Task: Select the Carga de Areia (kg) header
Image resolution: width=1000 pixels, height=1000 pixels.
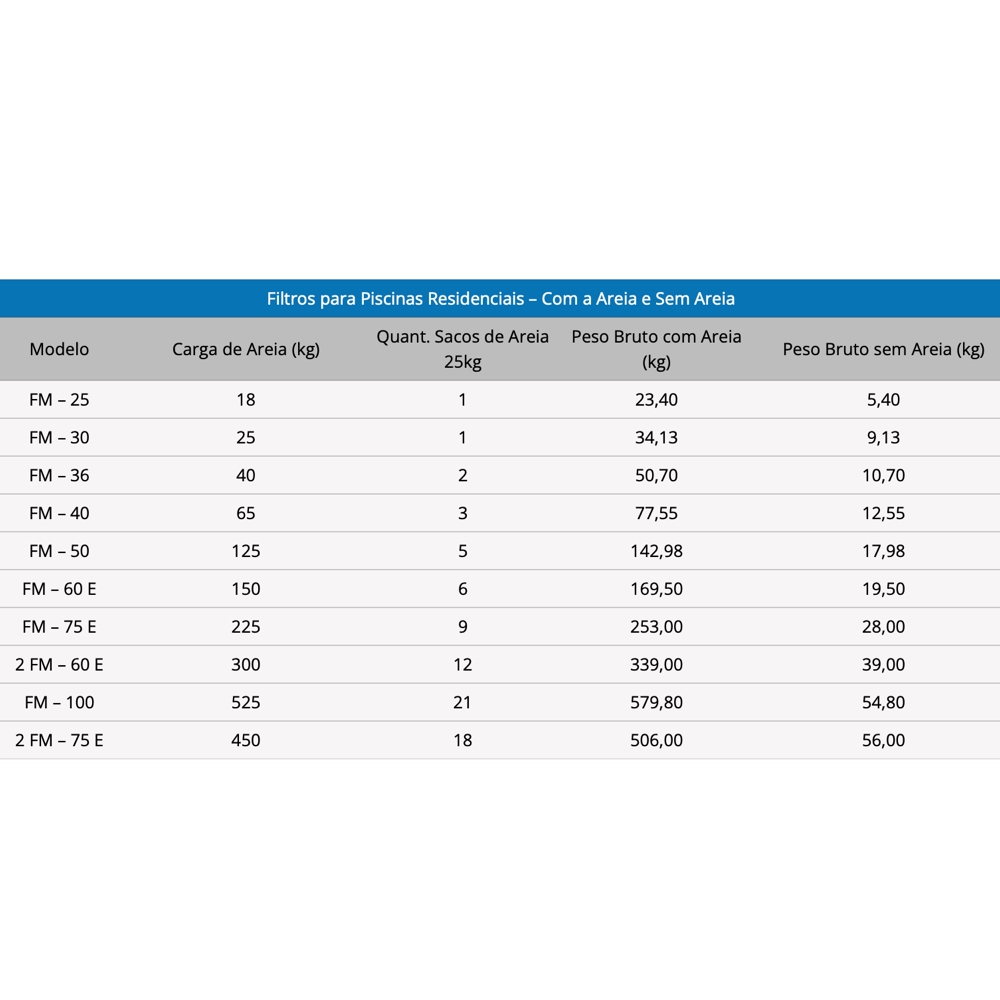Action: 246,349
